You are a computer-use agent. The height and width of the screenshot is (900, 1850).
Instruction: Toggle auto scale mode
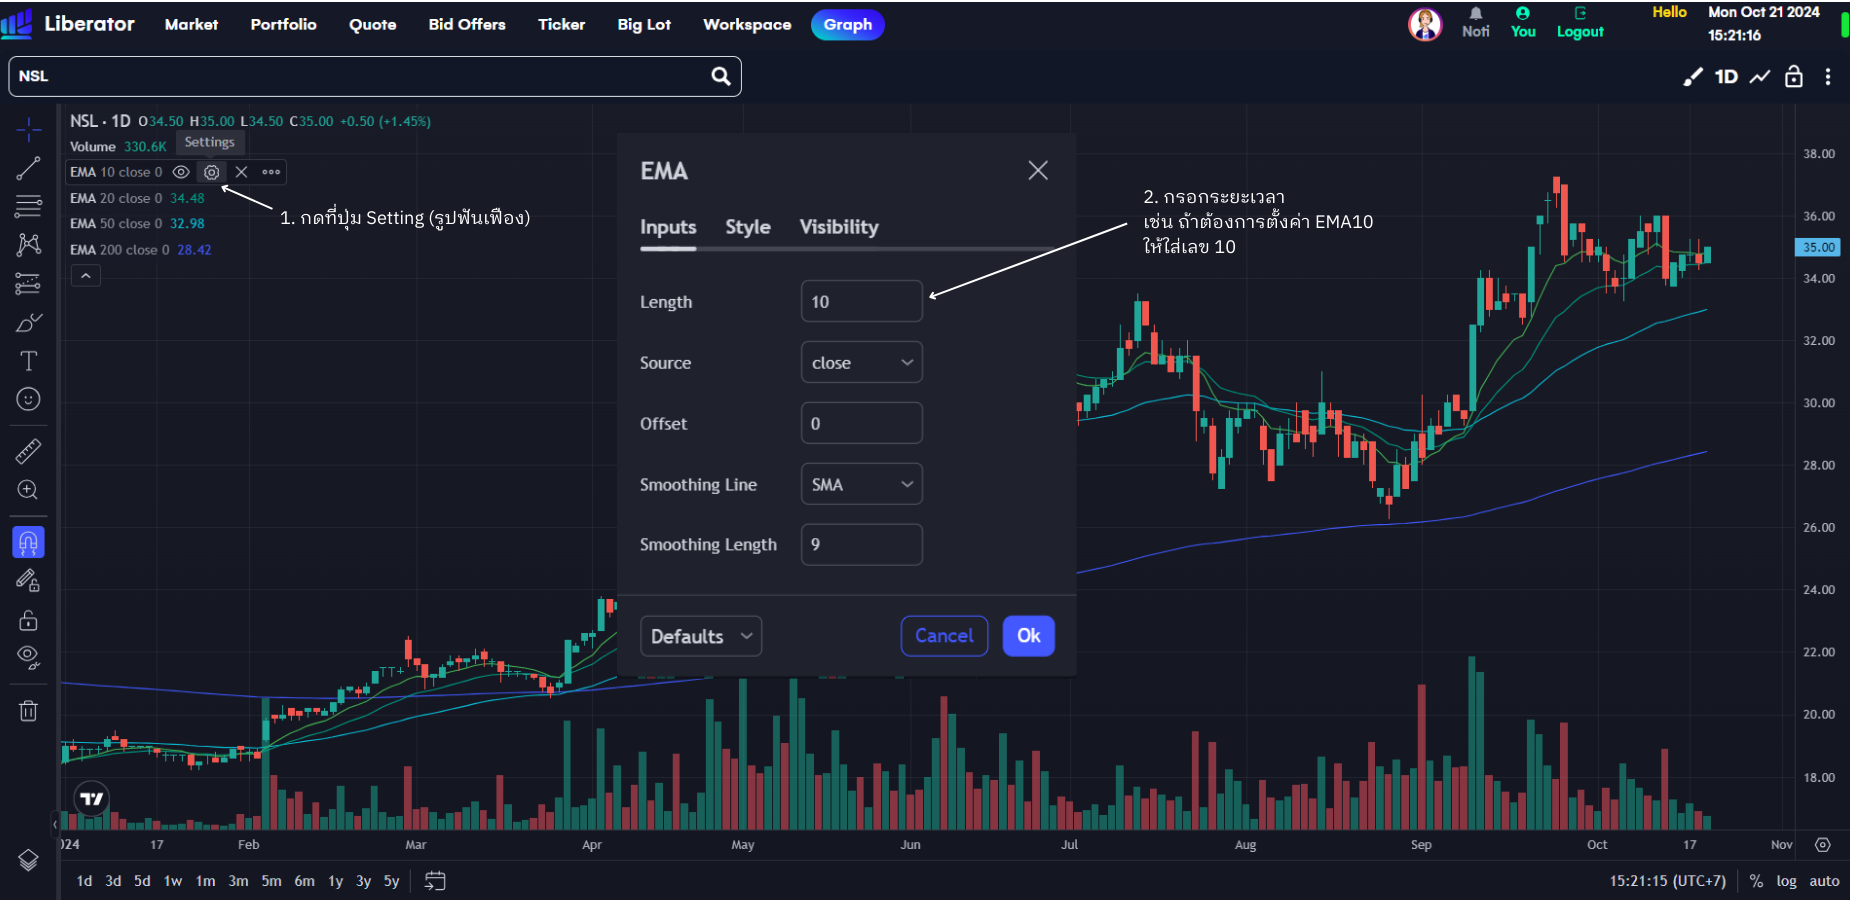click(x=1824, y=881)
